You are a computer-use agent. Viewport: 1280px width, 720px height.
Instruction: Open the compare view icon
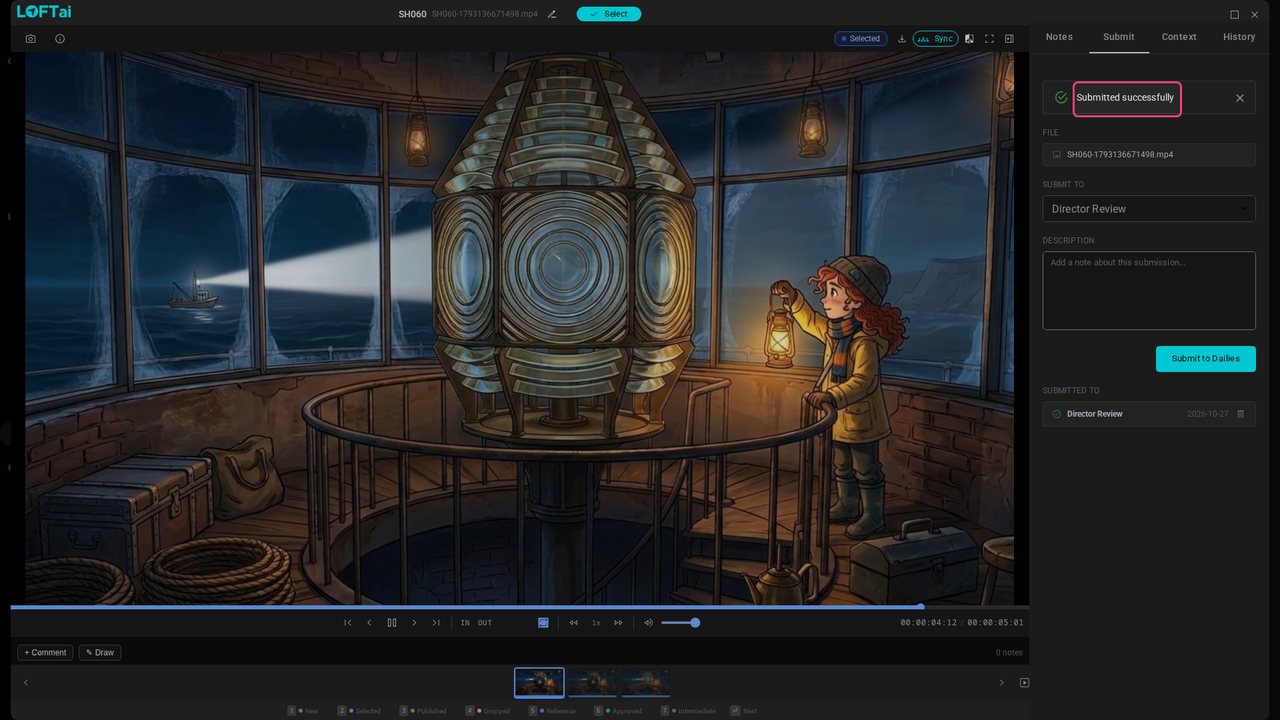969,39
